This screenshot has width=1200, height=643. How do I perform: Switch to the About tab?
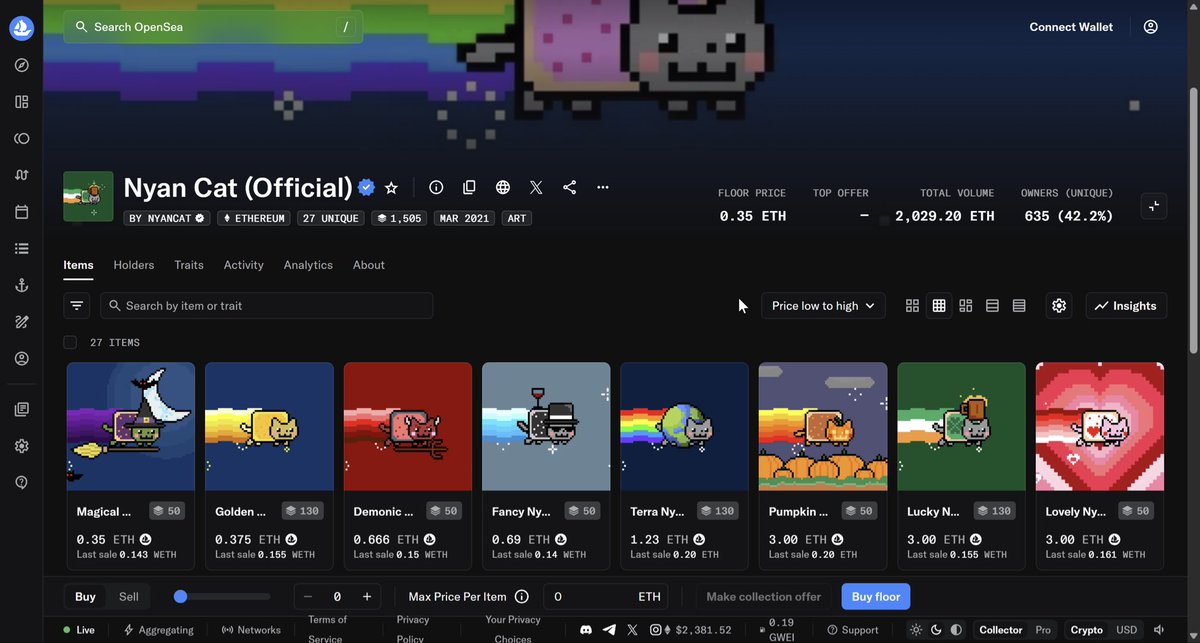[x=369, y=265]
